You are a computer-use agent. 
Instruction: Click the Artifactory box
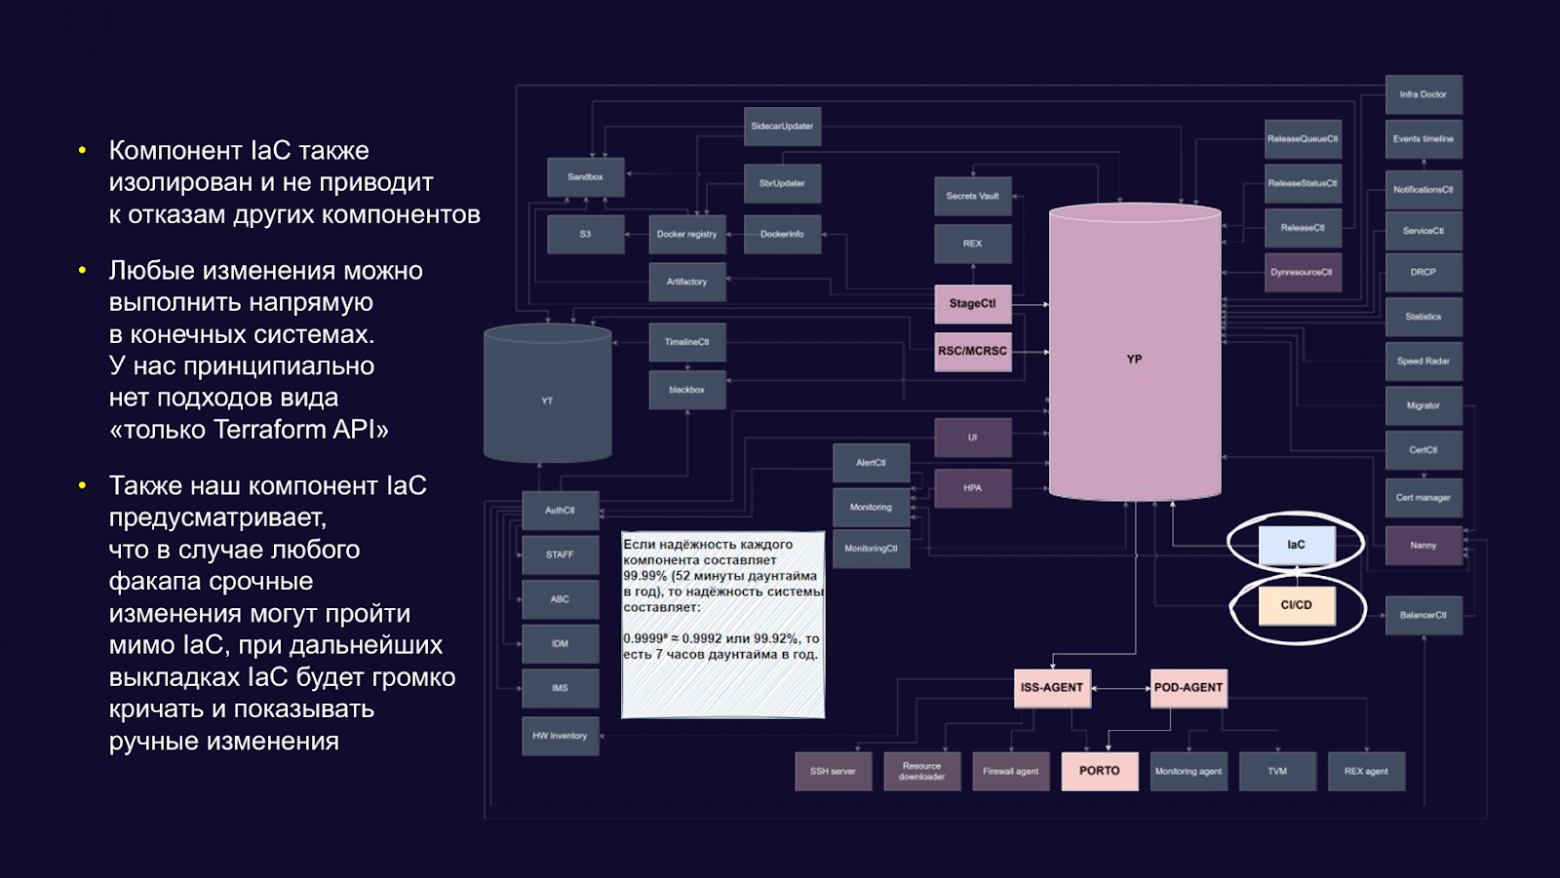click(687, 282)
